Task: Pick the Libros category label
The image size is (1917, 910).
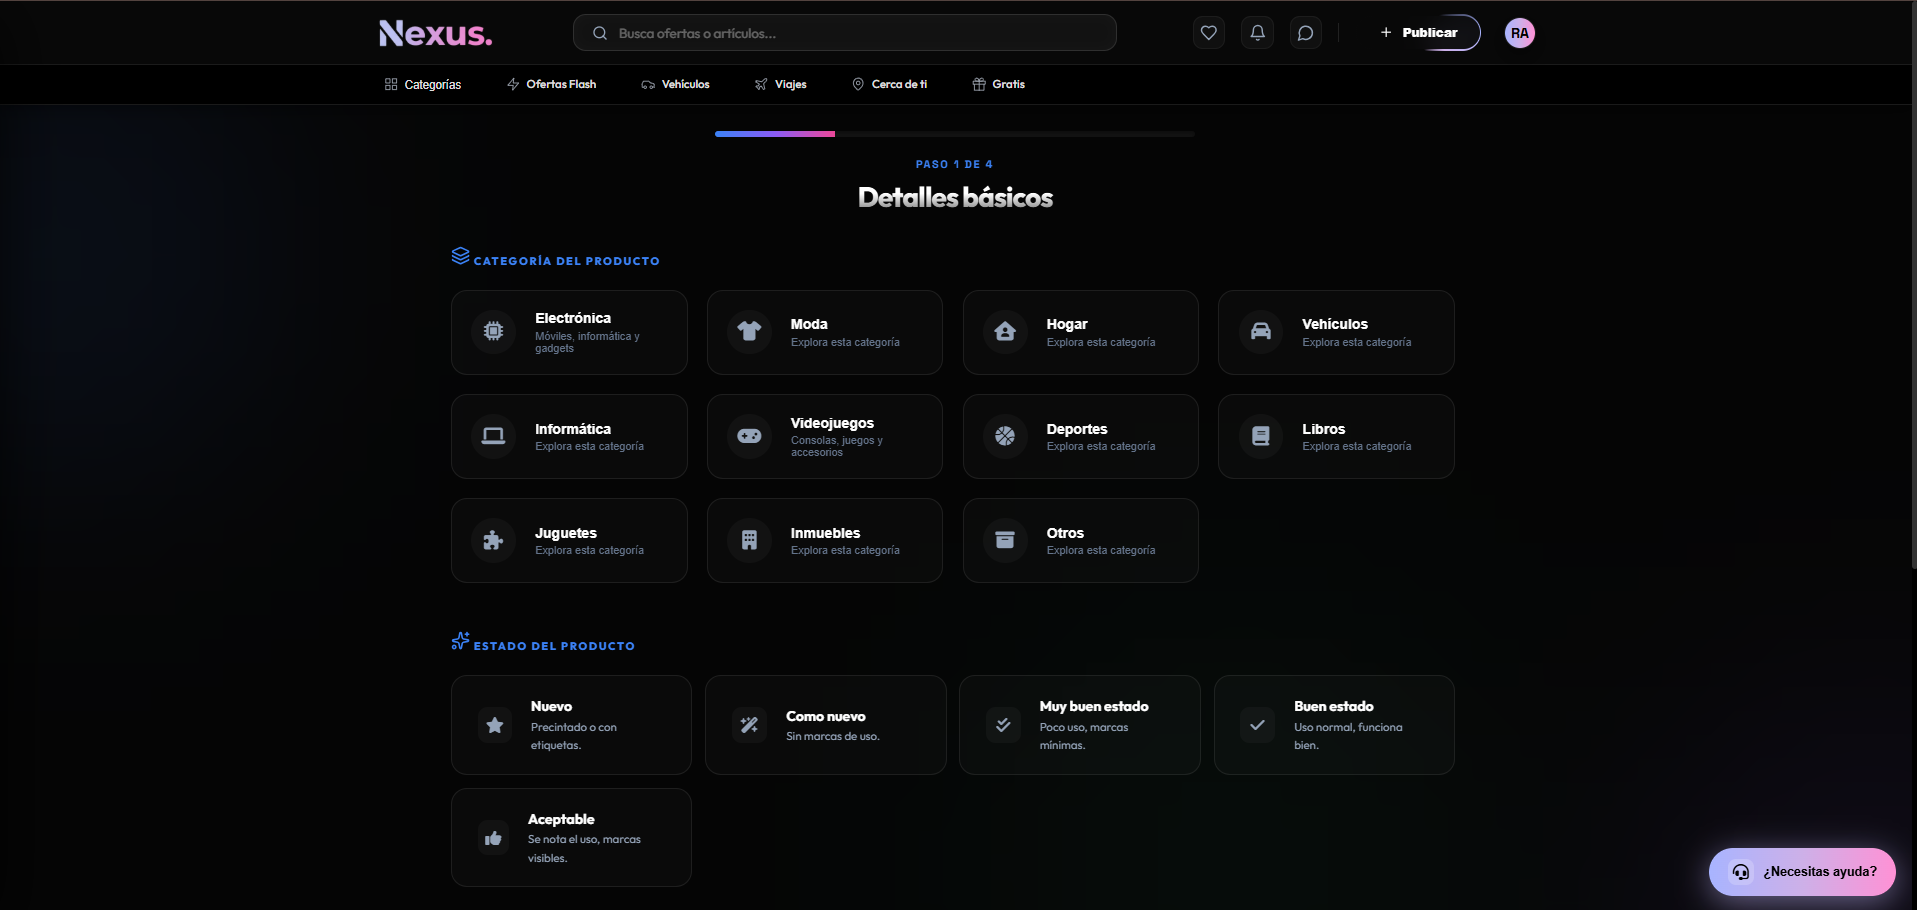Action: point(1323,429)
